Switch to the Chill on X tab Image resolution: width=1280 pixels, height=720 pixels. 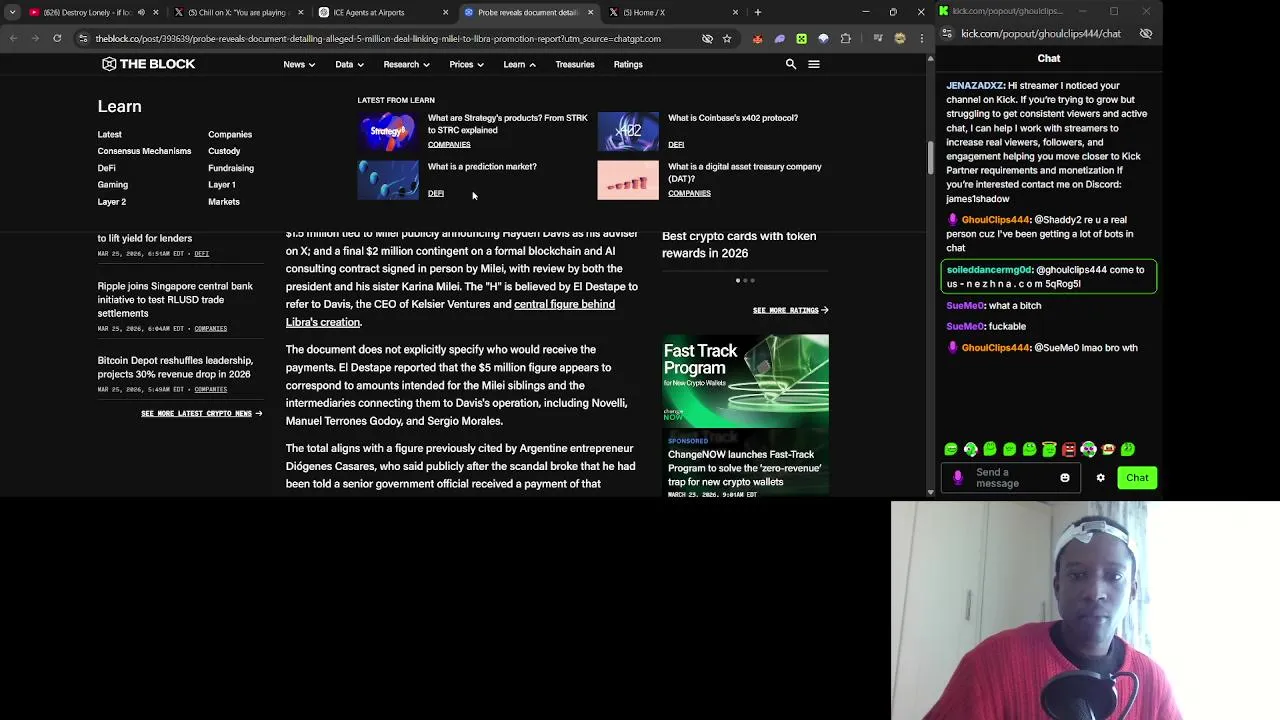pyautogui.click(x=237, y=12)
